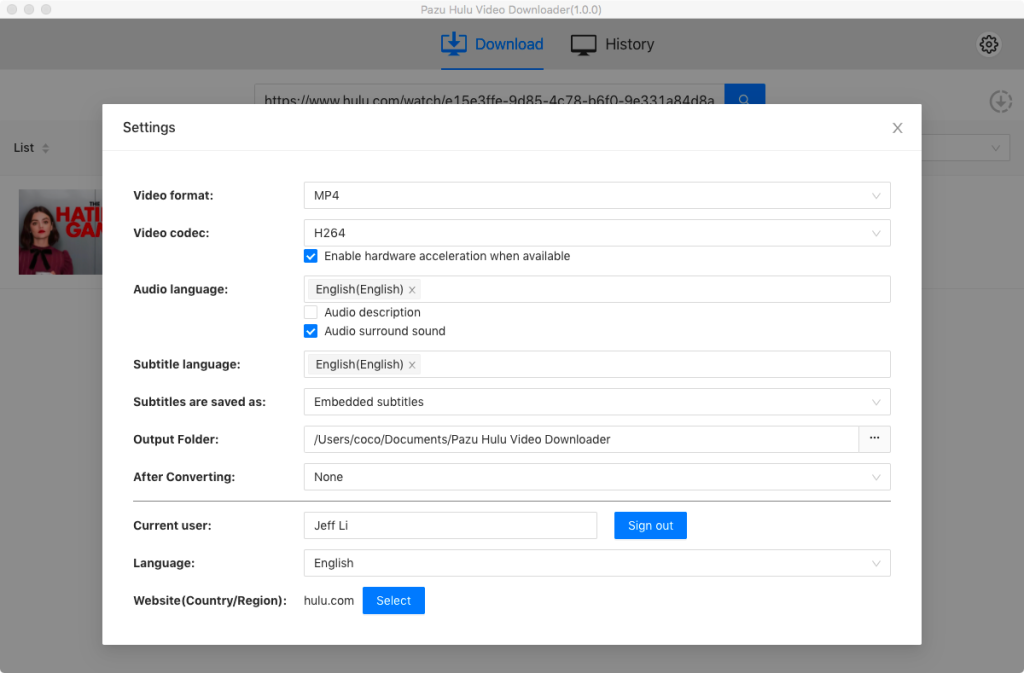Open the Video codec dropdown
The width and height of the screenshot is (1024, 673).
[x=597, y=233]
